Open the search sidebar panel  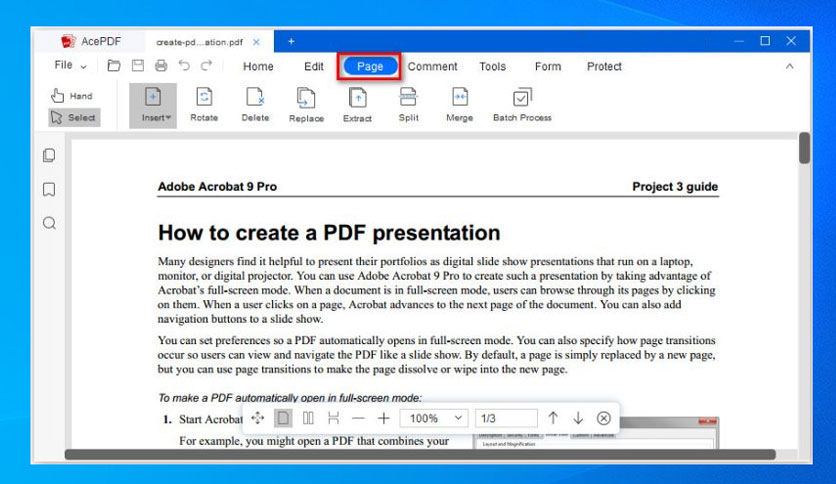49,223
